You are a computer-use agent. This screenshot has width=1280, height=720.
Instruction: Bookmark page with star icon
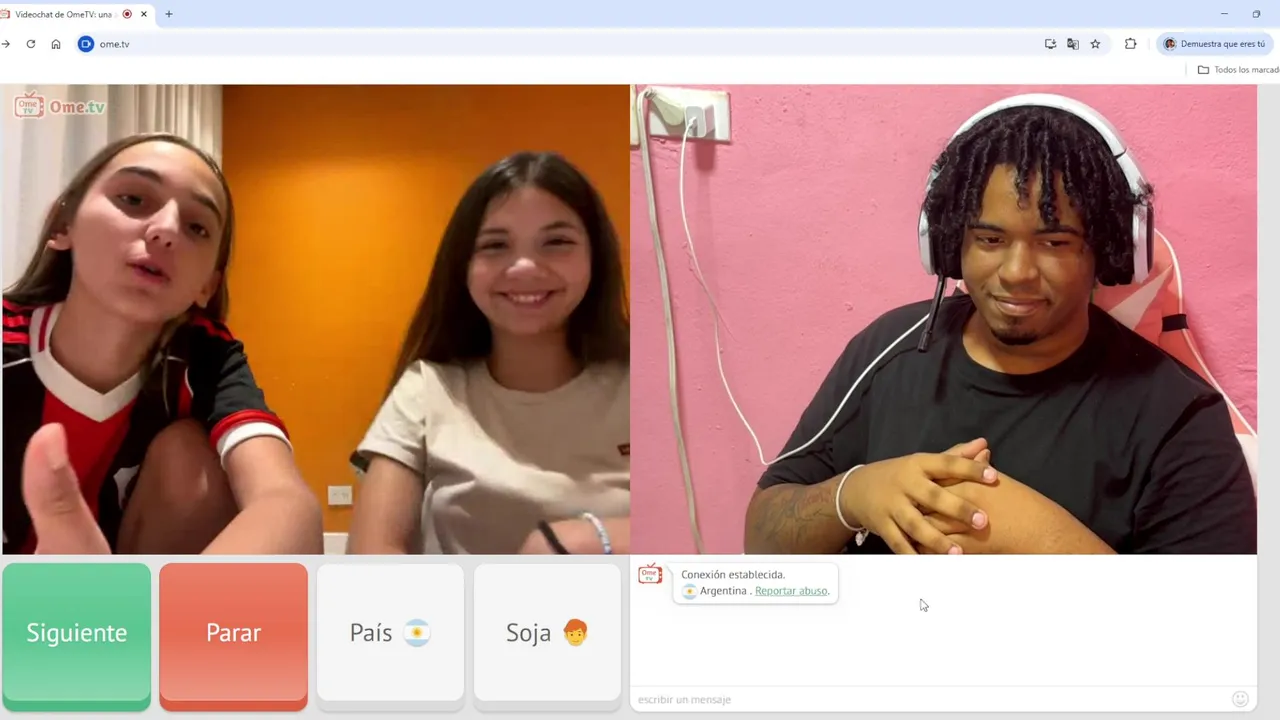point(1095,44)
